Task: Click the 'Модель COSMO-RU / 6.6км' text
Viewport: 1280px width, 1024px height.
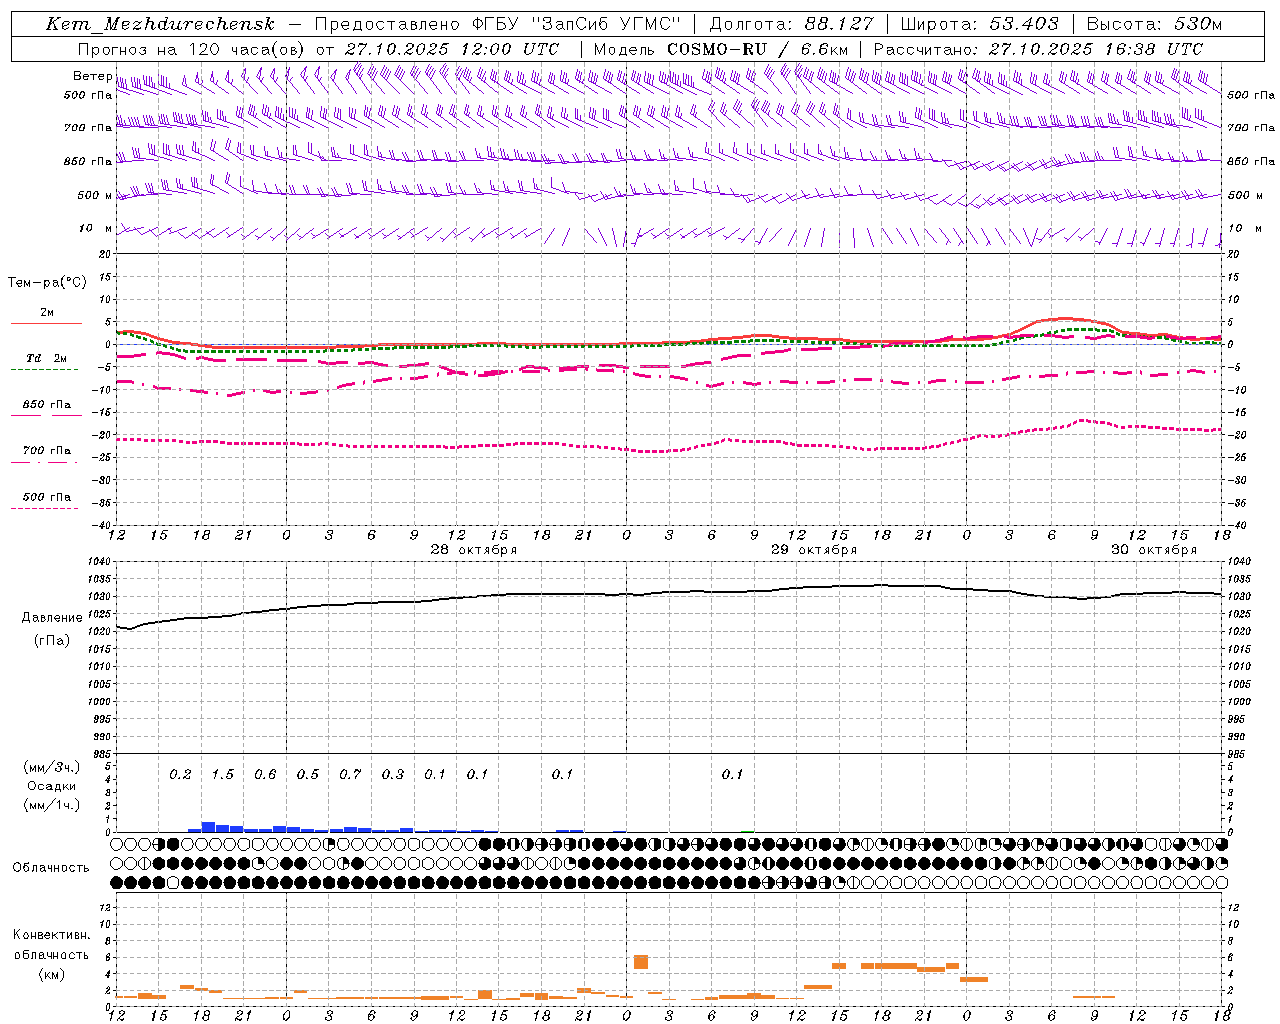Action: pos(721,49)
